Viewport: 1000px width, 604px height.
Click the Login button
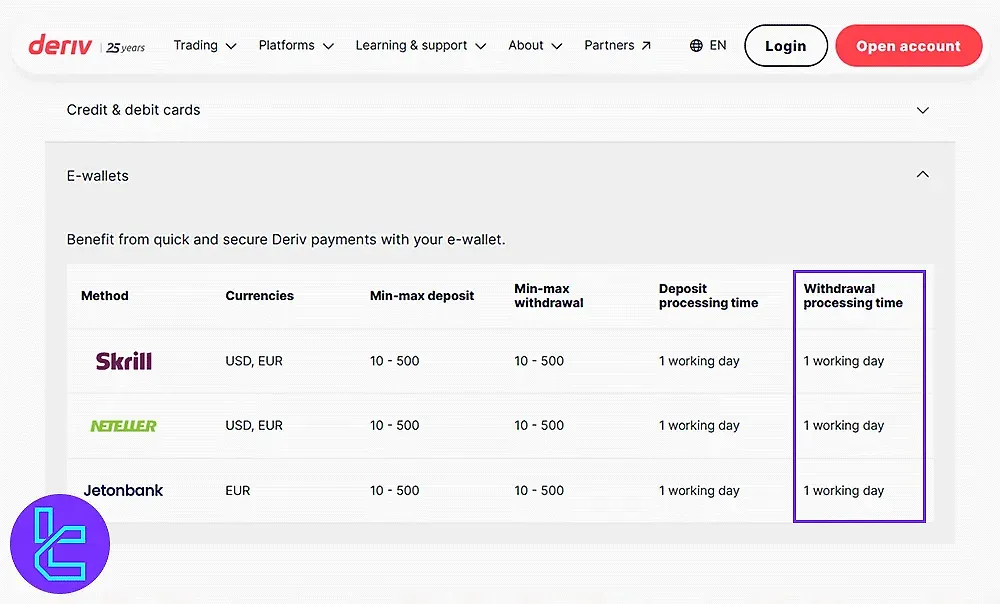786,45
